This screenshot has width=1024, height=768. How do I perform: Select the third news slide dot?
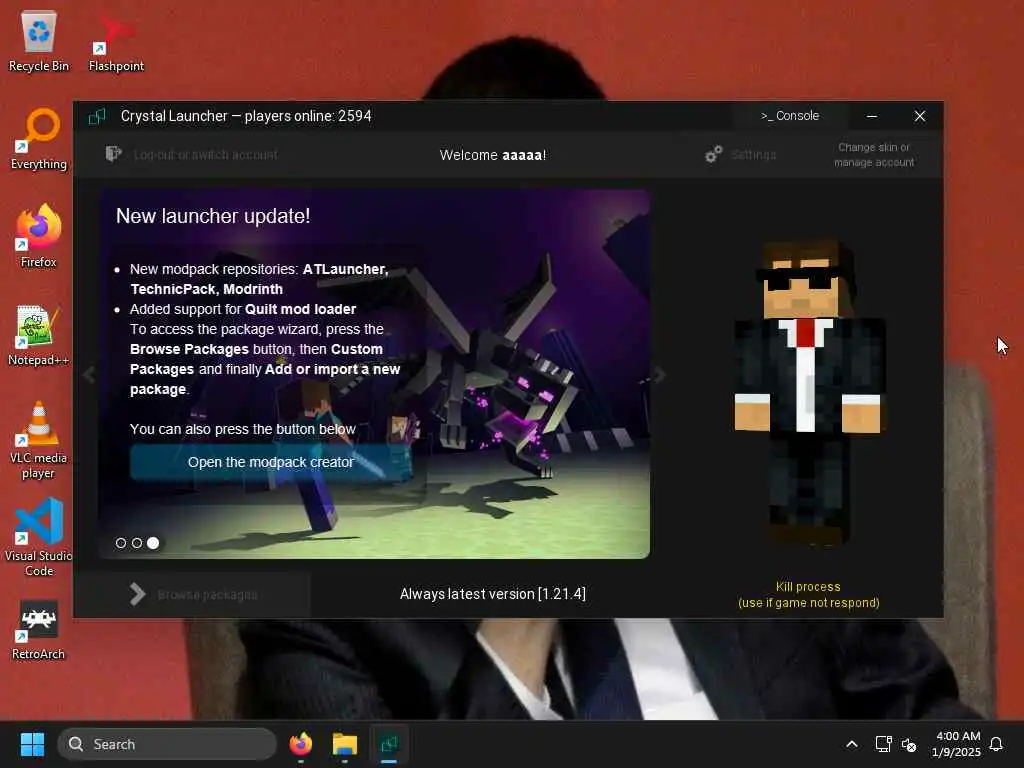[x=153, y=543]
